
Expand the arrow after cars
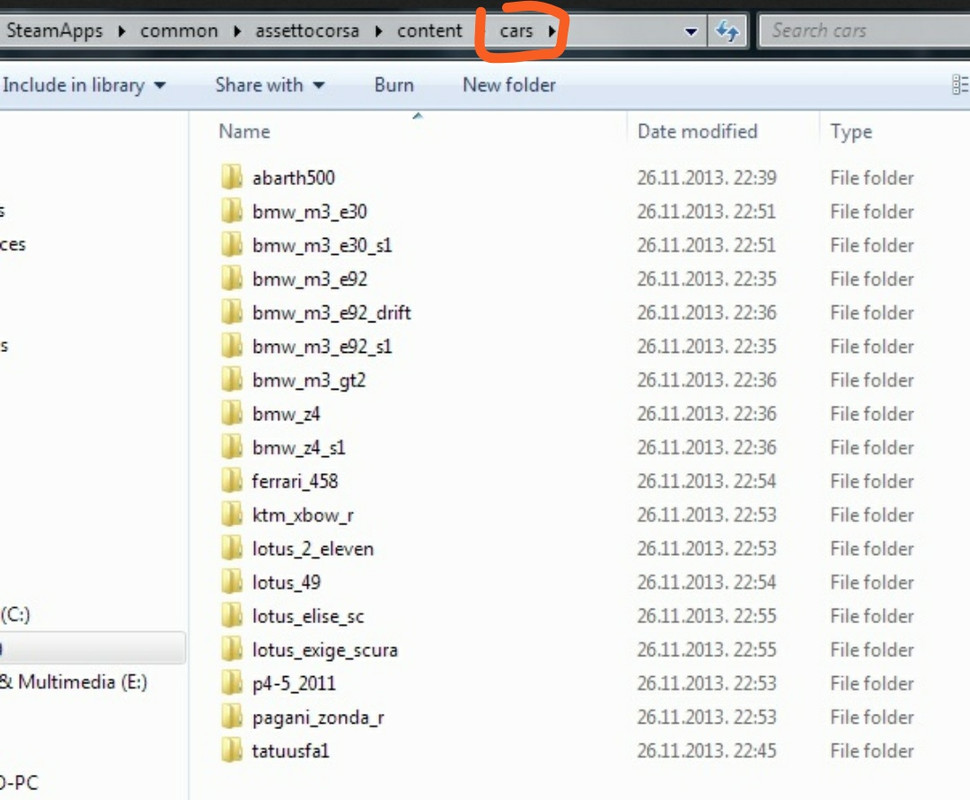[551, 30]
